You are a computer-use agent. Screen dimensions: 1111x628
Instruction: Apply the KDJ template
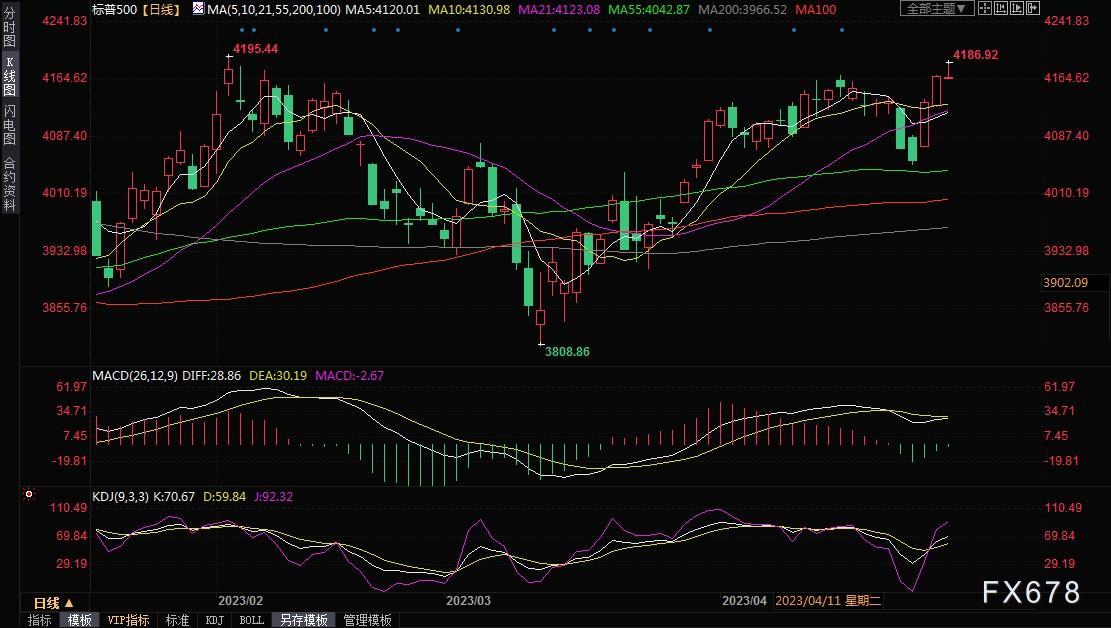point(214,620)
